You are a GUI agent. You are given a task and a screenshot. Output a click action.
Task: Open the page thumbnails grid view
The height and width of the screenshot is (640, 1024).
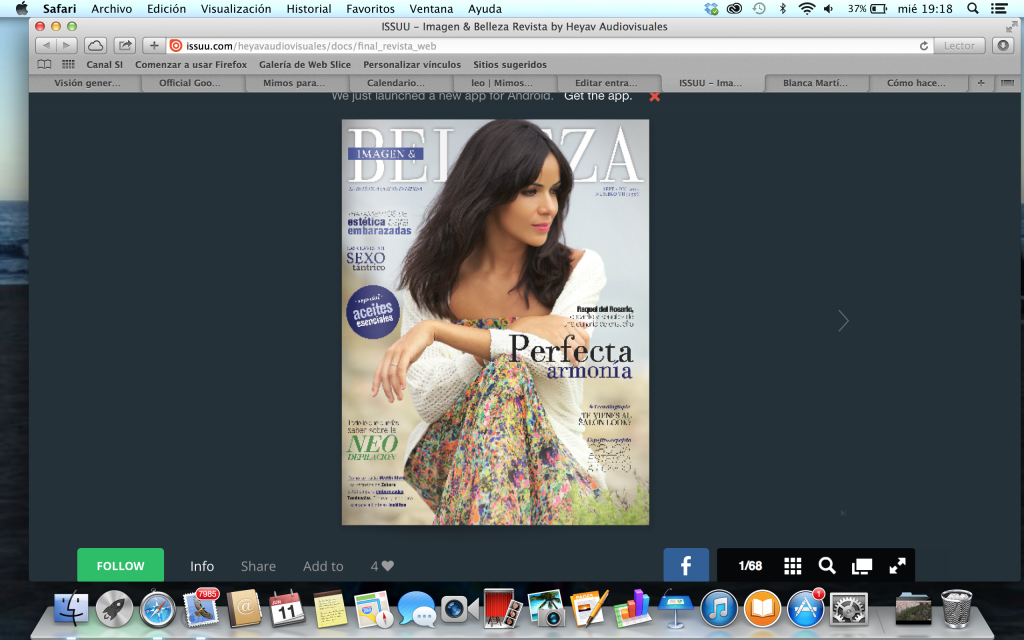tap(792, 566)
